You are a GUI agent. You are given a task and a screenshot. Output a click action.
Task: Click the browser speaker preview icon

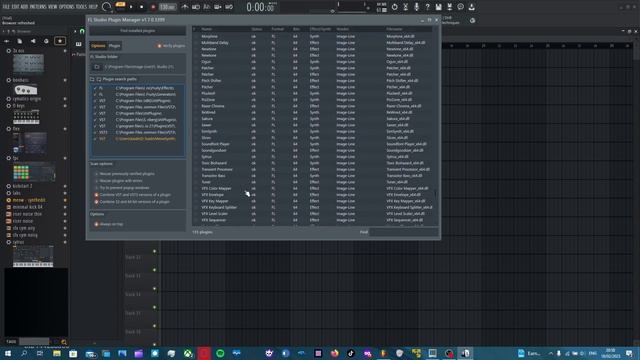tap(33, 41)
